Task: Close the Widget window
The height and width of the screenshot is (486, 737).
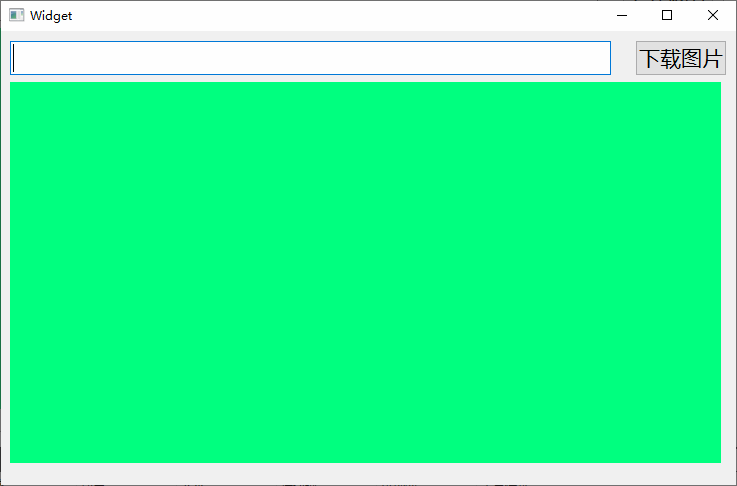Action: (x=713, y=15)
